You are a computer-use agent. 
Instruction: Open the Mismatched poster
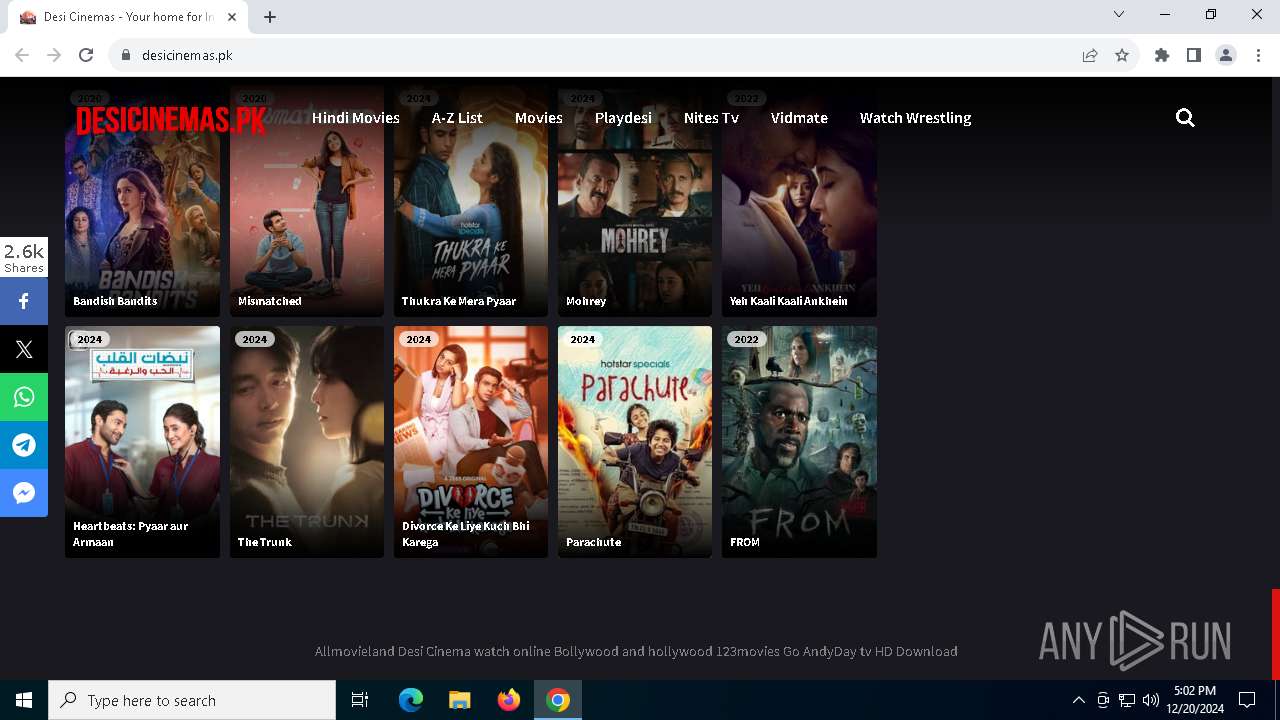(x=307, y=201)
